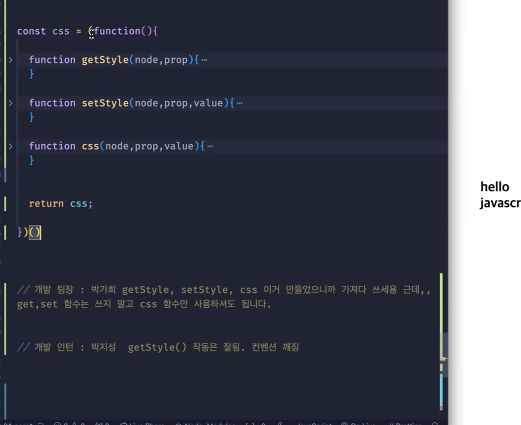Image resolution: width=521 pixels, height=425 pixels.
Task: Expand the folded getStyle function chevron
Action: click(x=11, y=60)
